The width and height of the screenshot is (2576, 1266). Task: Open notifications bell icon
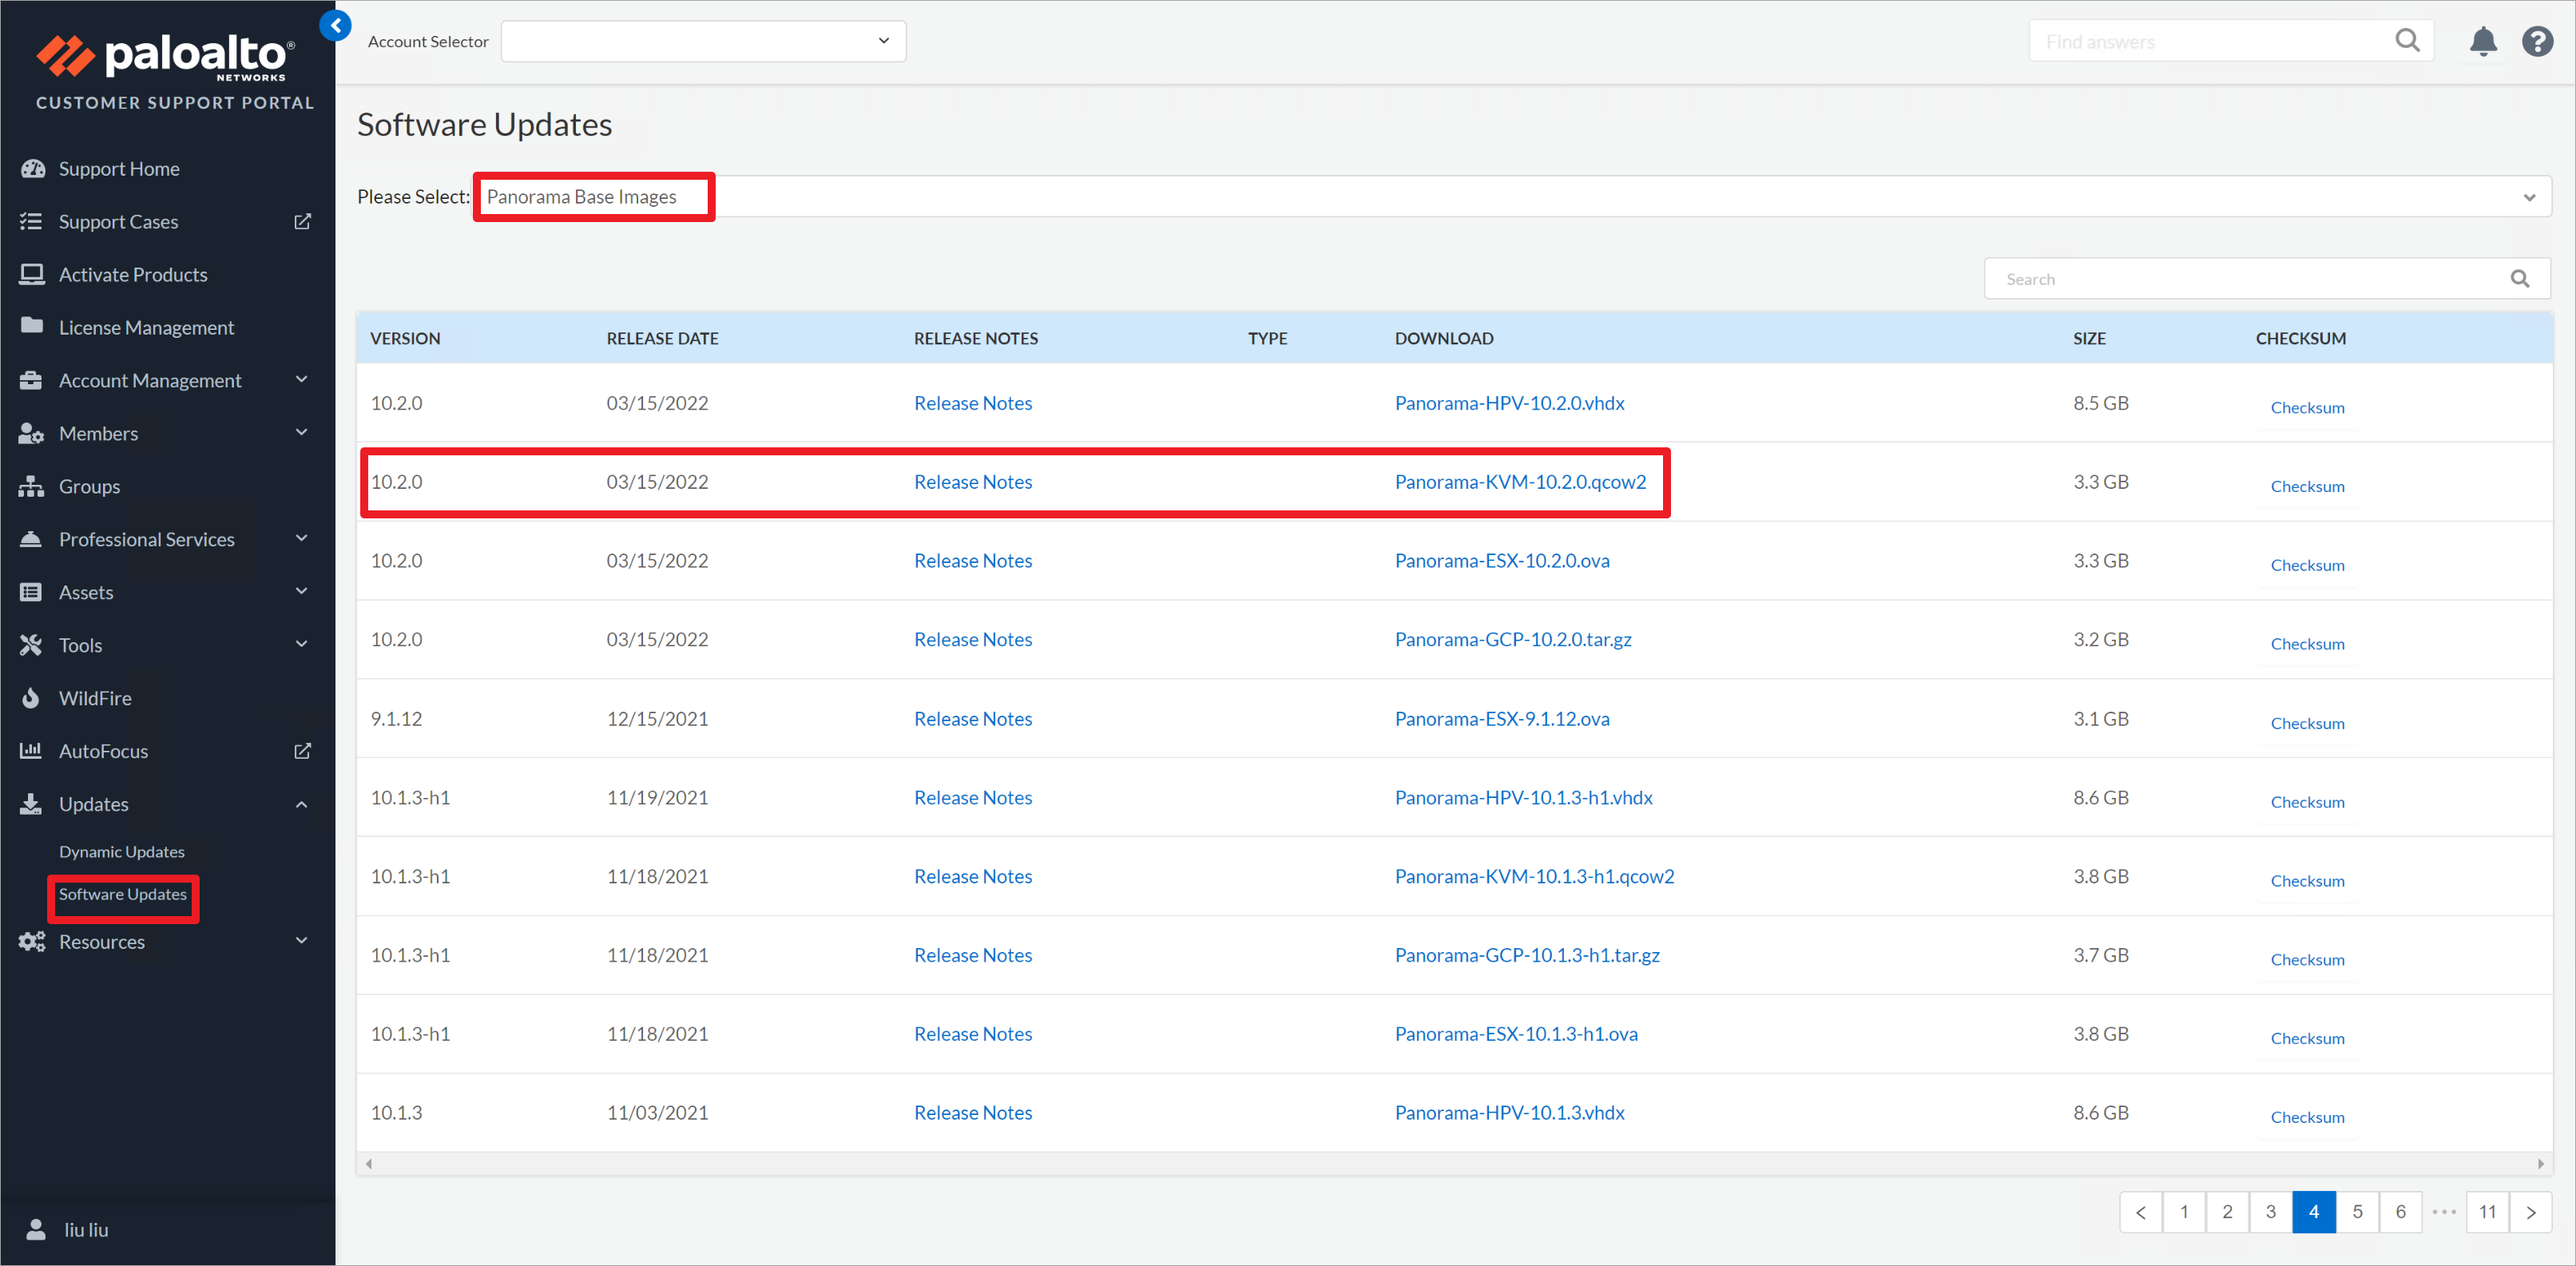2483,41
